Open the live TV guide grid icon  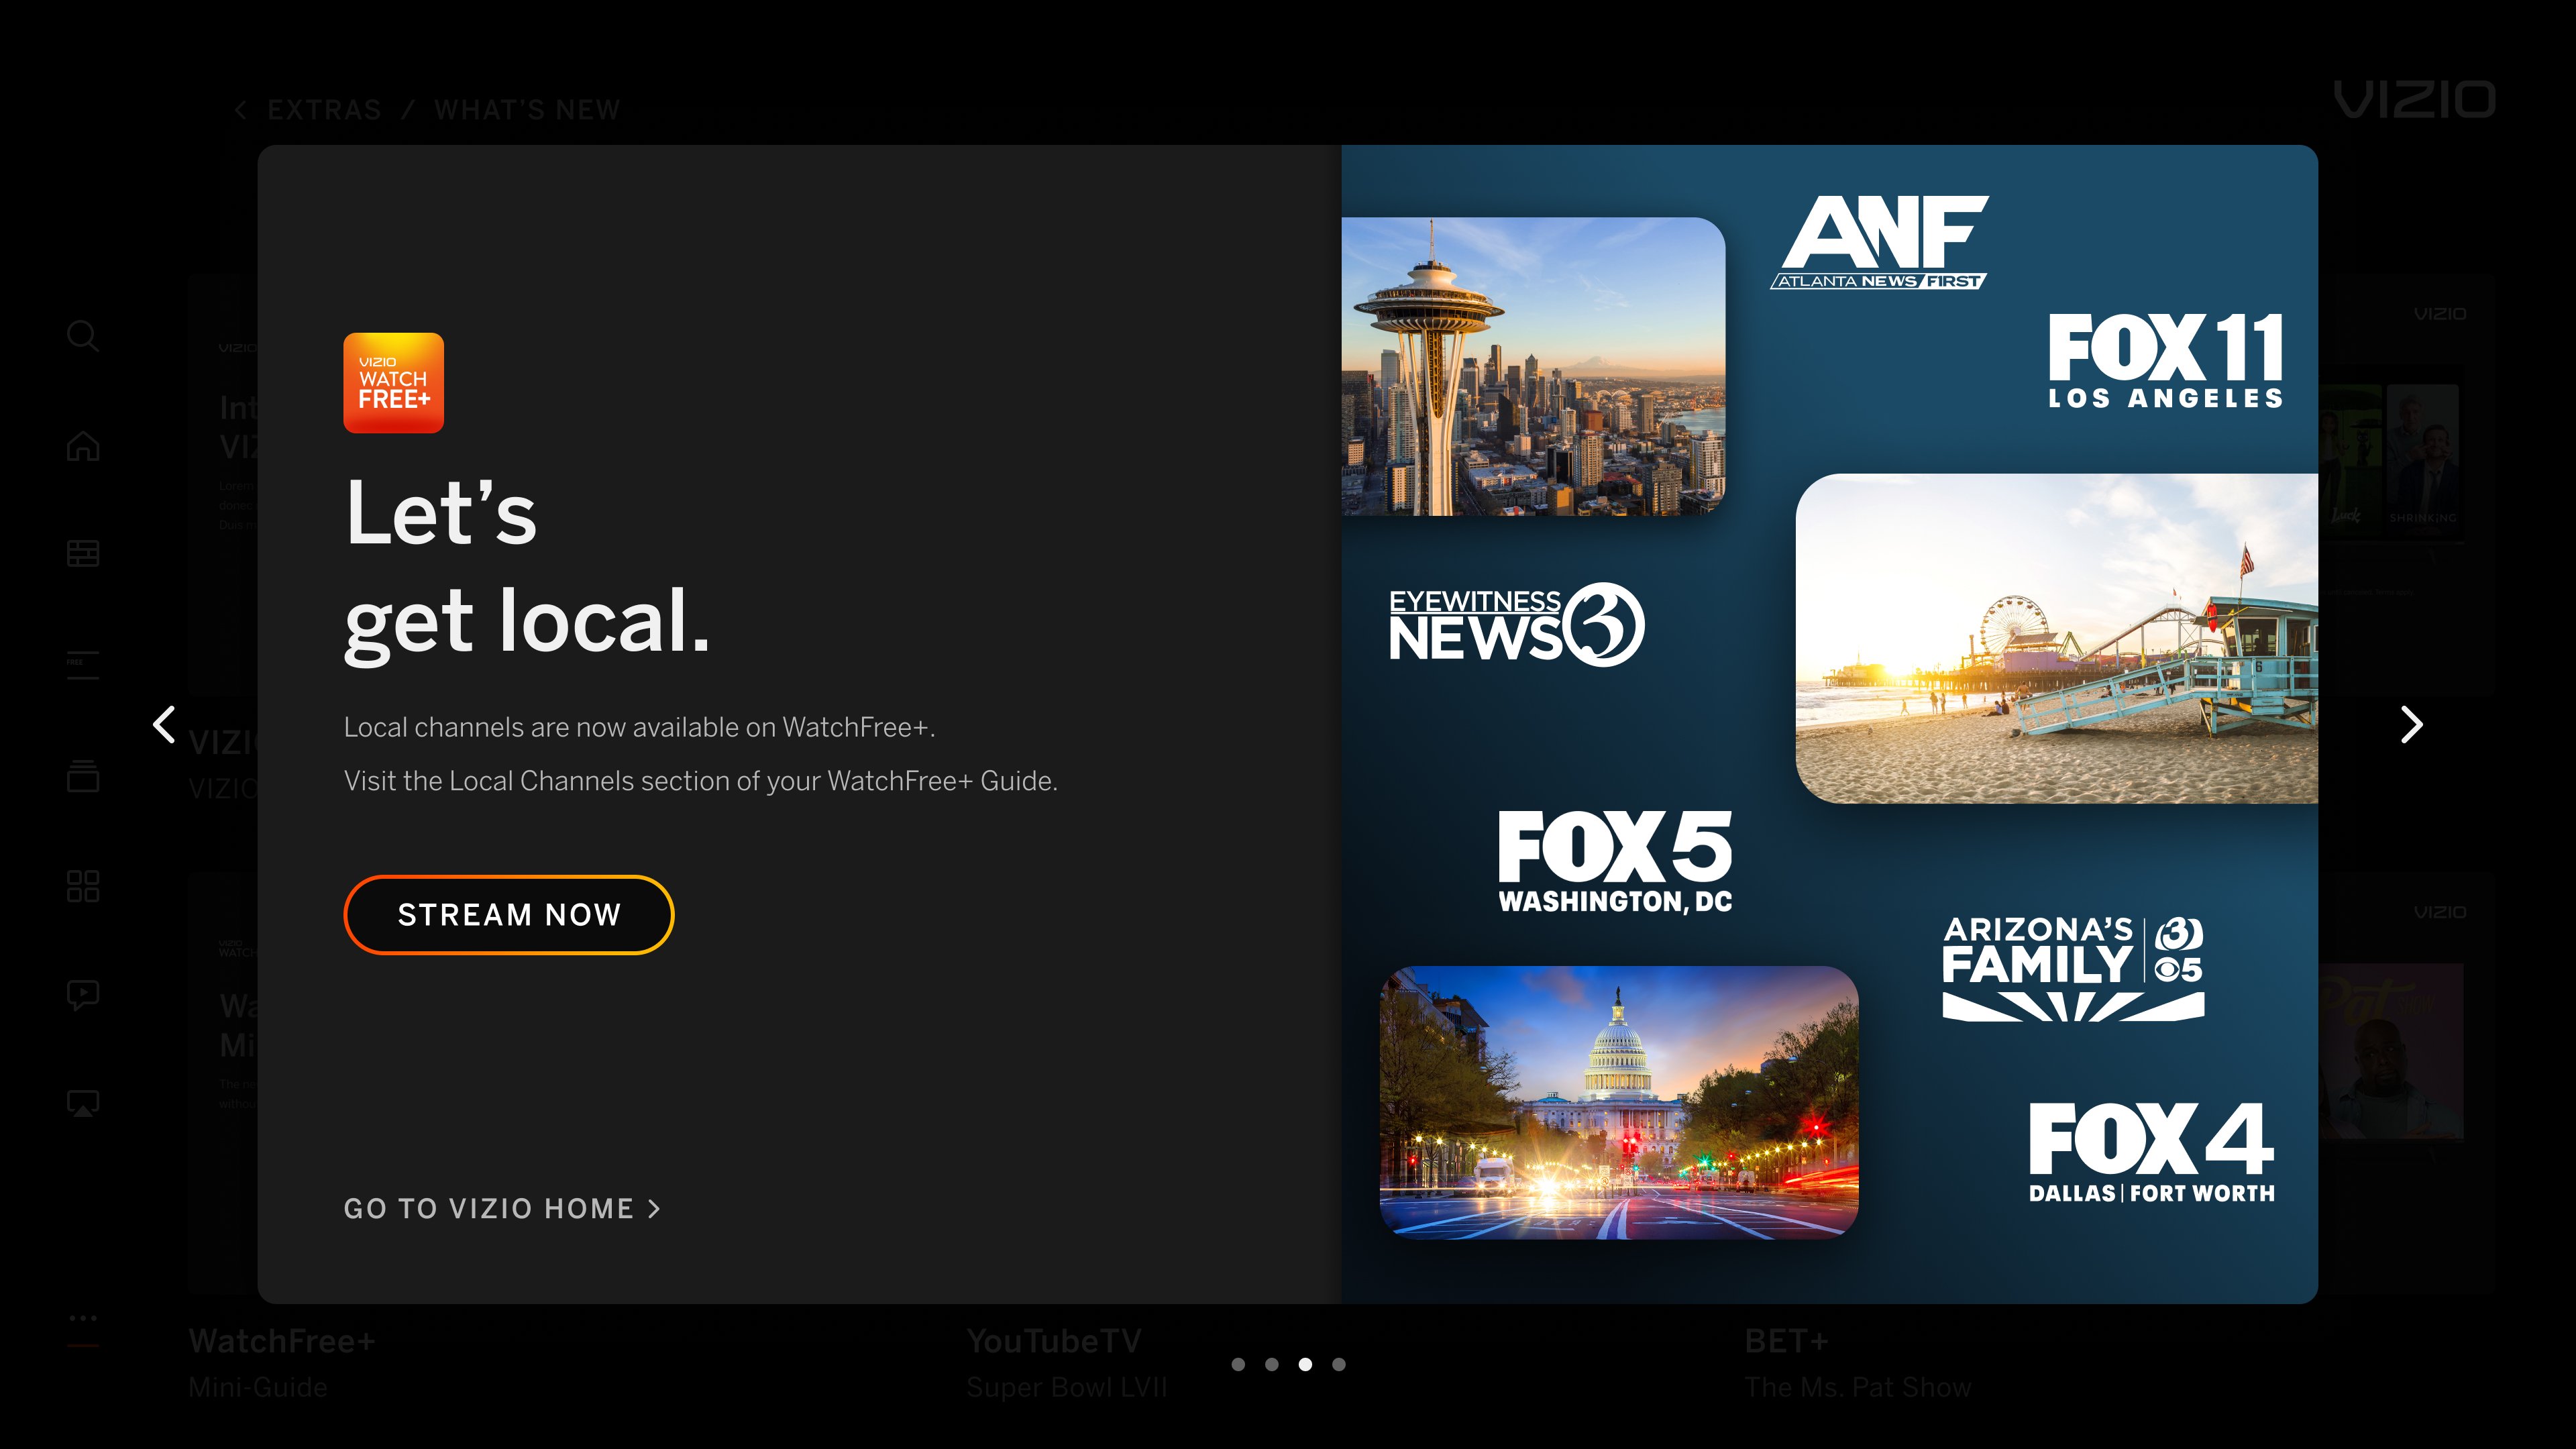(x=83, y=553)
